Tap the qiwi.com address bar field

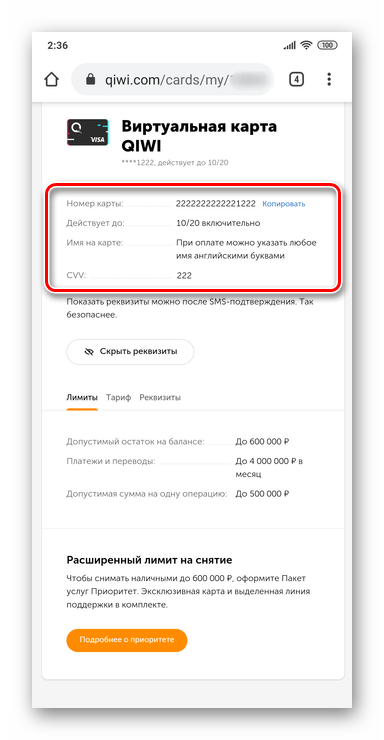(173, 80)
